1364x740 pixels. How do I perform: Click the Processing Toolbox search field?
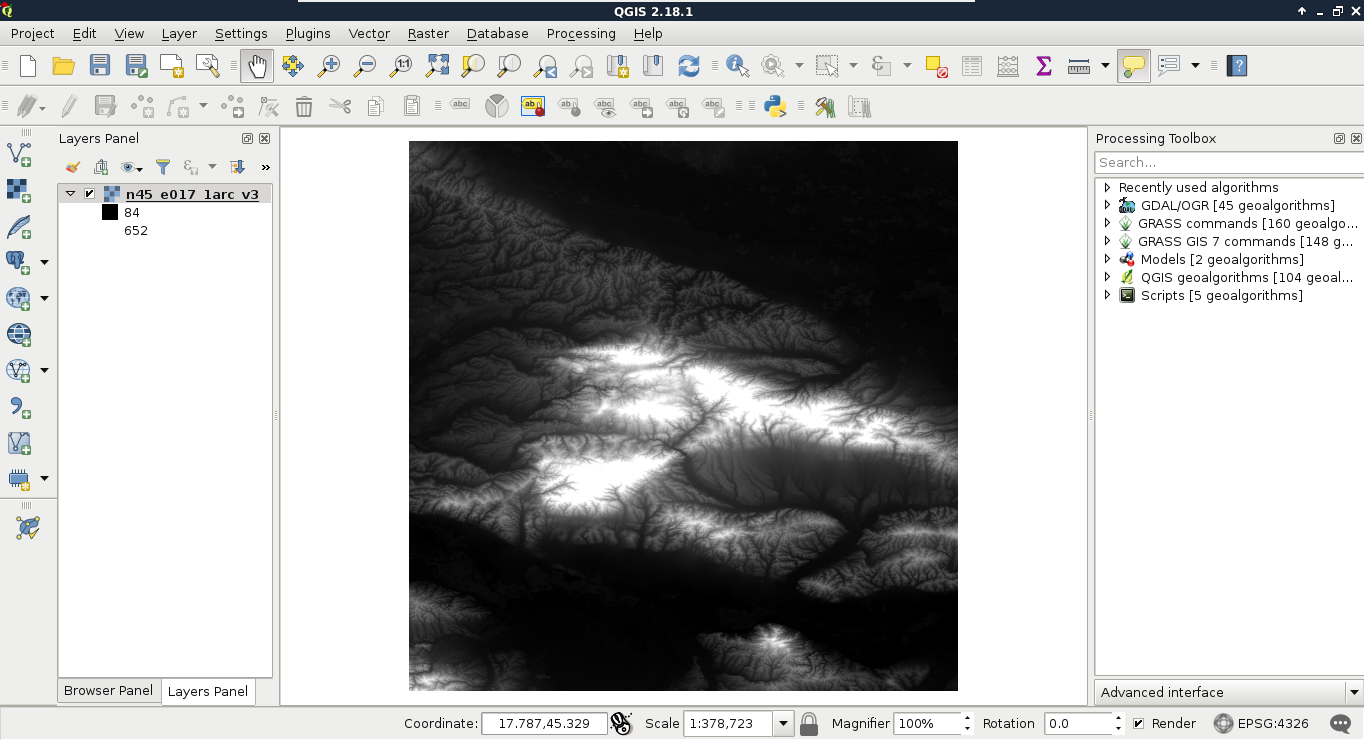click(1228, 162)
